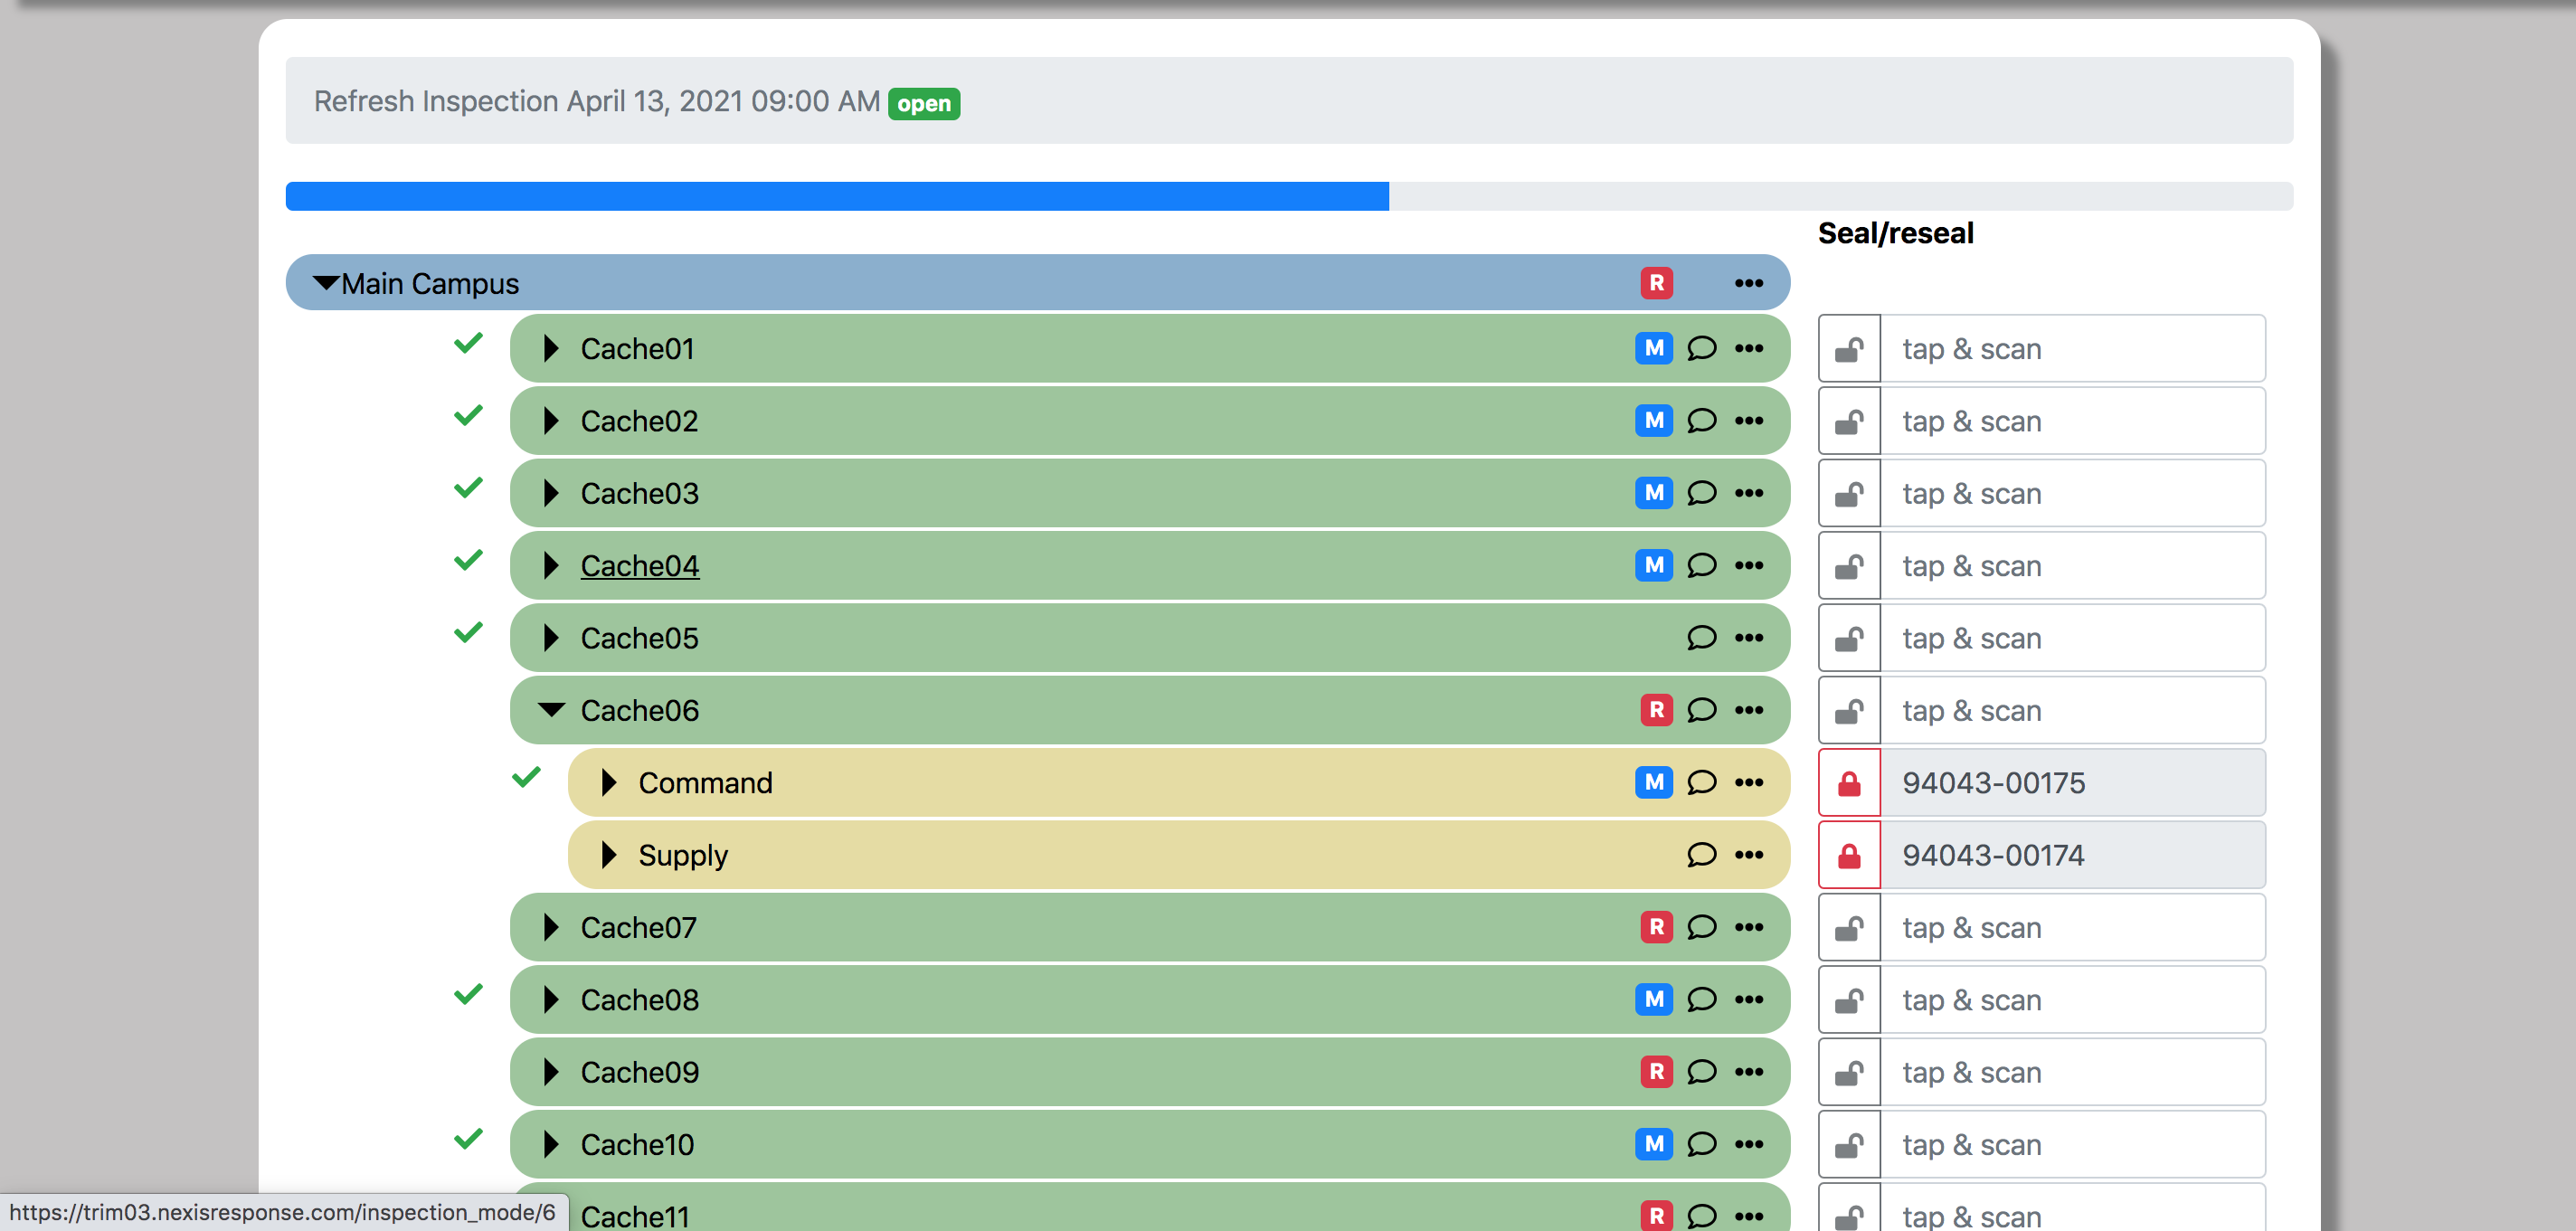Open comment bubble for Cache02
Image resolution: width=2576 pixels, height=1231 pixels.
(x=1701, y=420)
